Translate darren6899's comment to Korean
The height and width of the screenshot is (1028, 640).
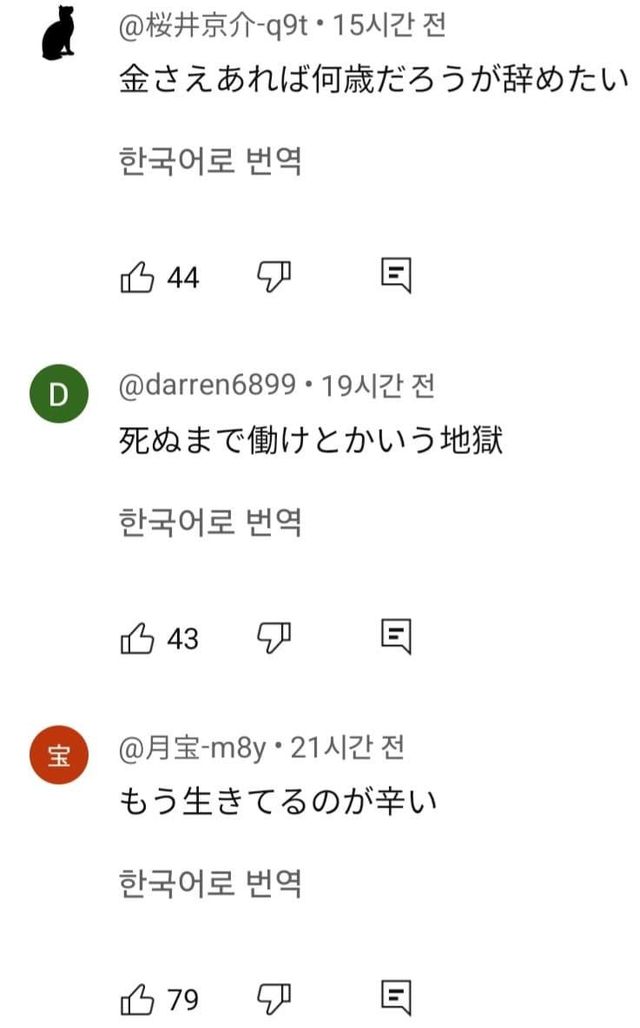click(210, 521)
